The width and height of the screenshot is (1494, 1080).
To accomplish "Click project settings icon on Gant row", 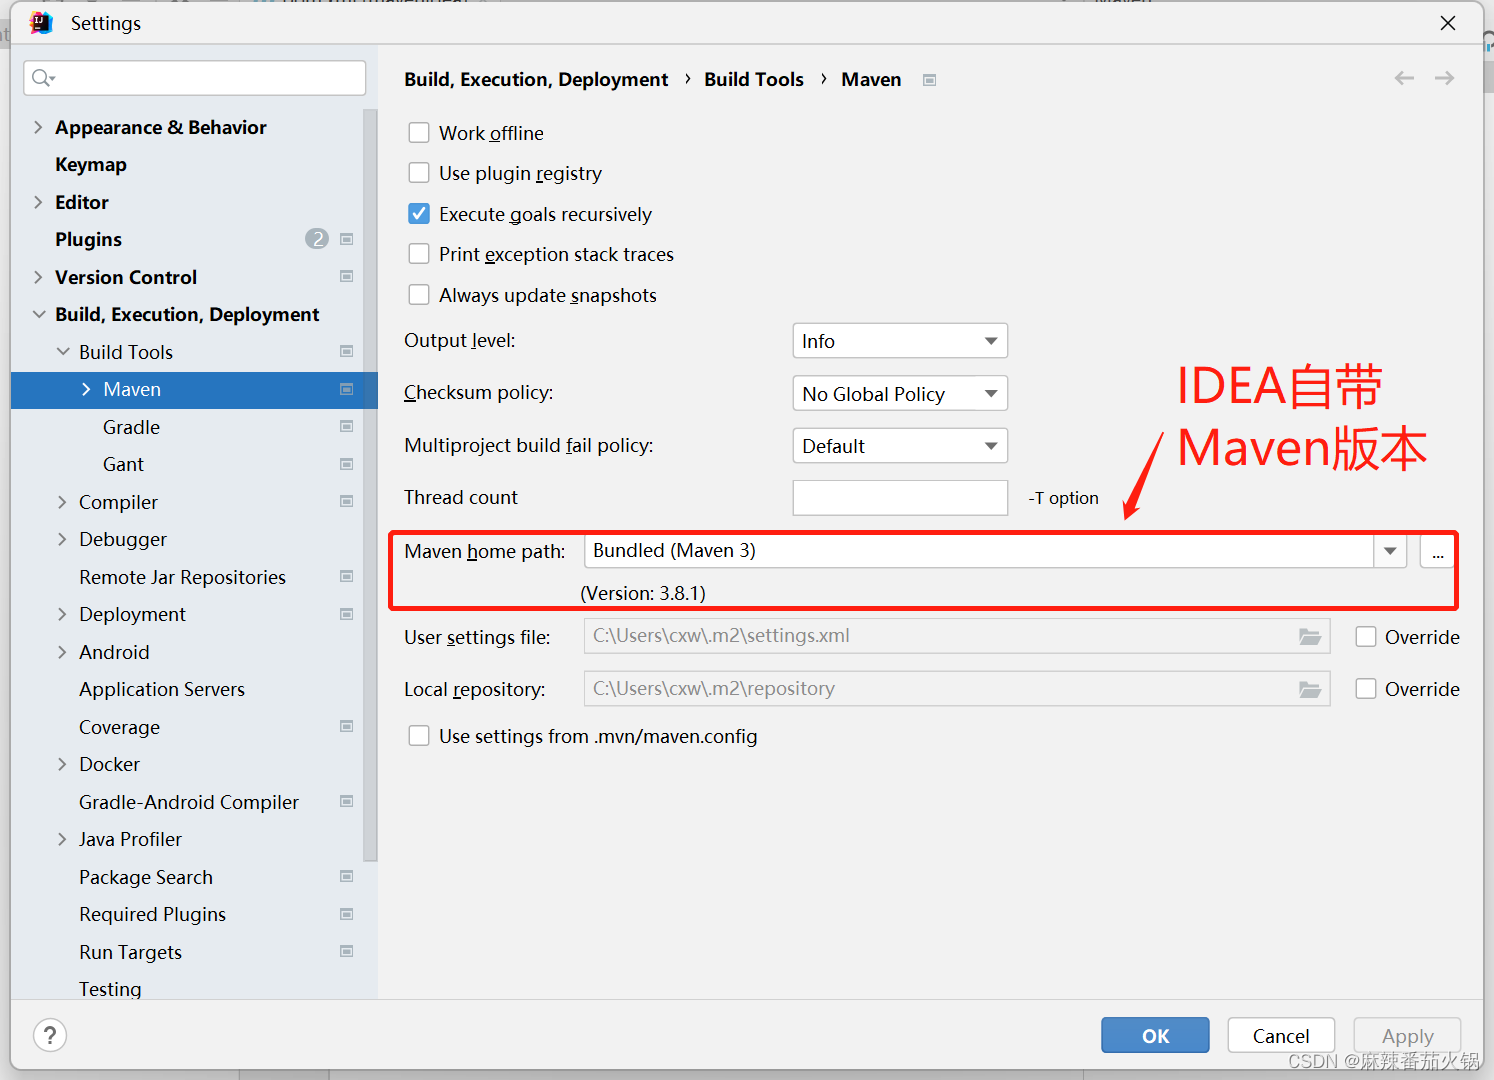I will coord(347,464).
